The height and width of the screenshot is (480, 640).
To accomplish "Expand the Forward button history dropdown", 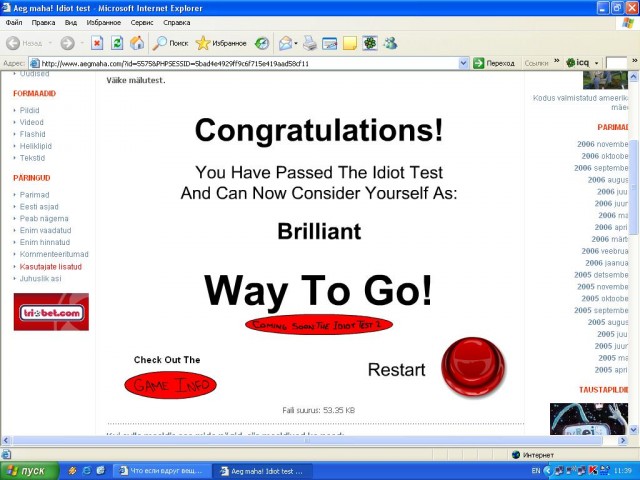I will click(82, 43).
